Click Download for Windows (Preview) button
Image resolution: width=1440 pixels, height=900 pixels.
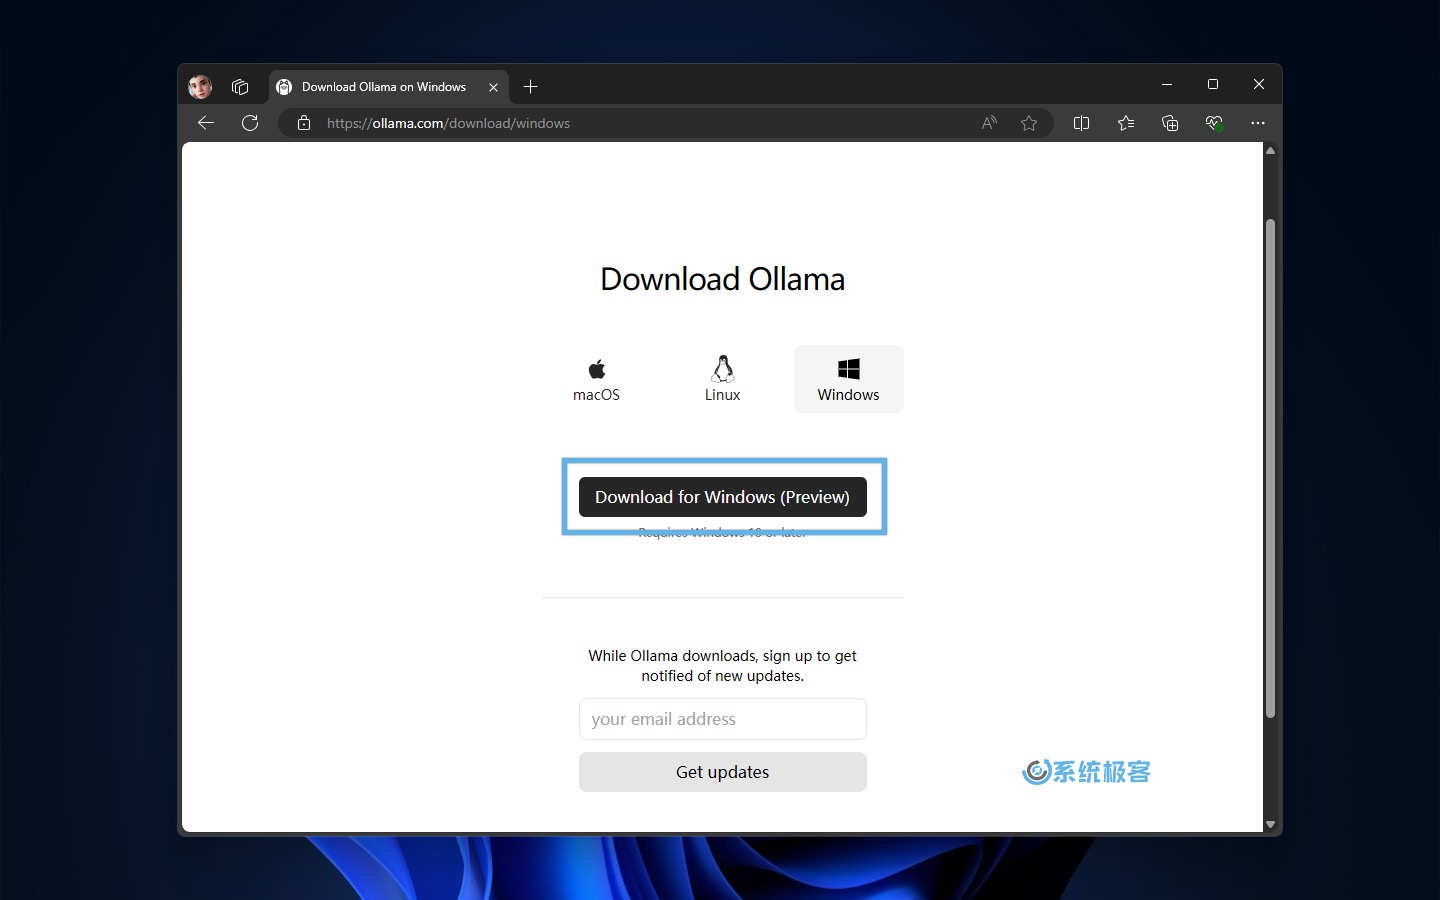click(x=723, y=497)
